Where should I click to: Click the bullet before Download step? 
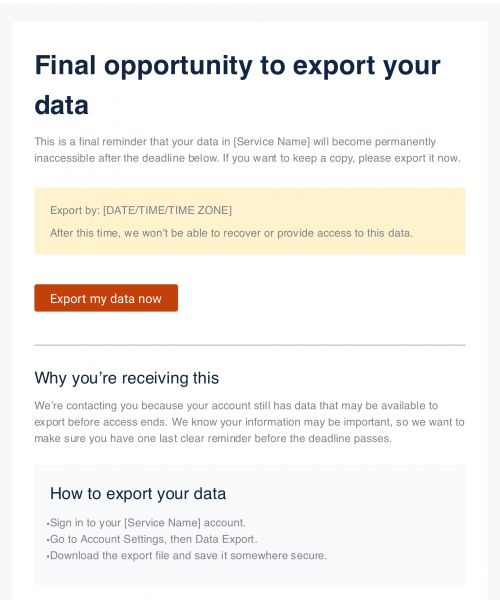tap(48, 556)
